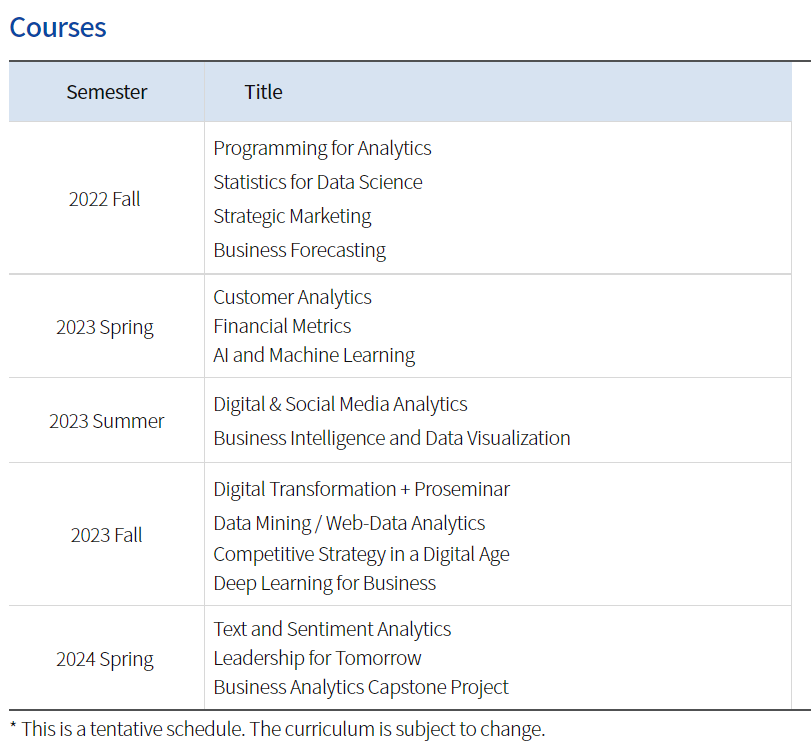The height and width of the screenshot is (756, 811).
Task: Select Statistics for Data Science course
Action: coord(318,182)
